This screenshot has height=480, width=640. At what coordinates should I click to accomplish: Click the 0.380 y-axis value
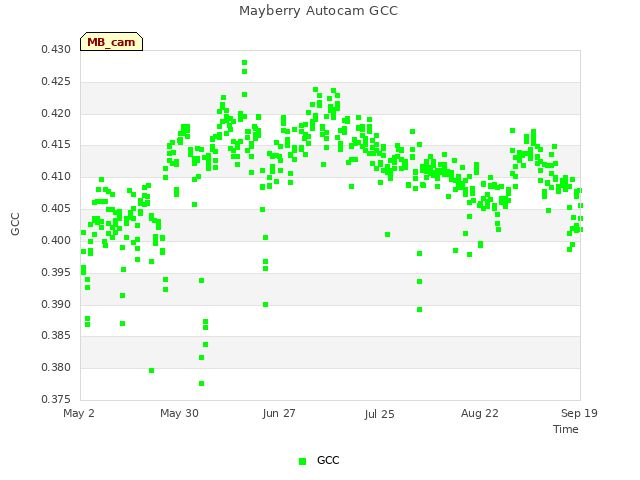56,367
